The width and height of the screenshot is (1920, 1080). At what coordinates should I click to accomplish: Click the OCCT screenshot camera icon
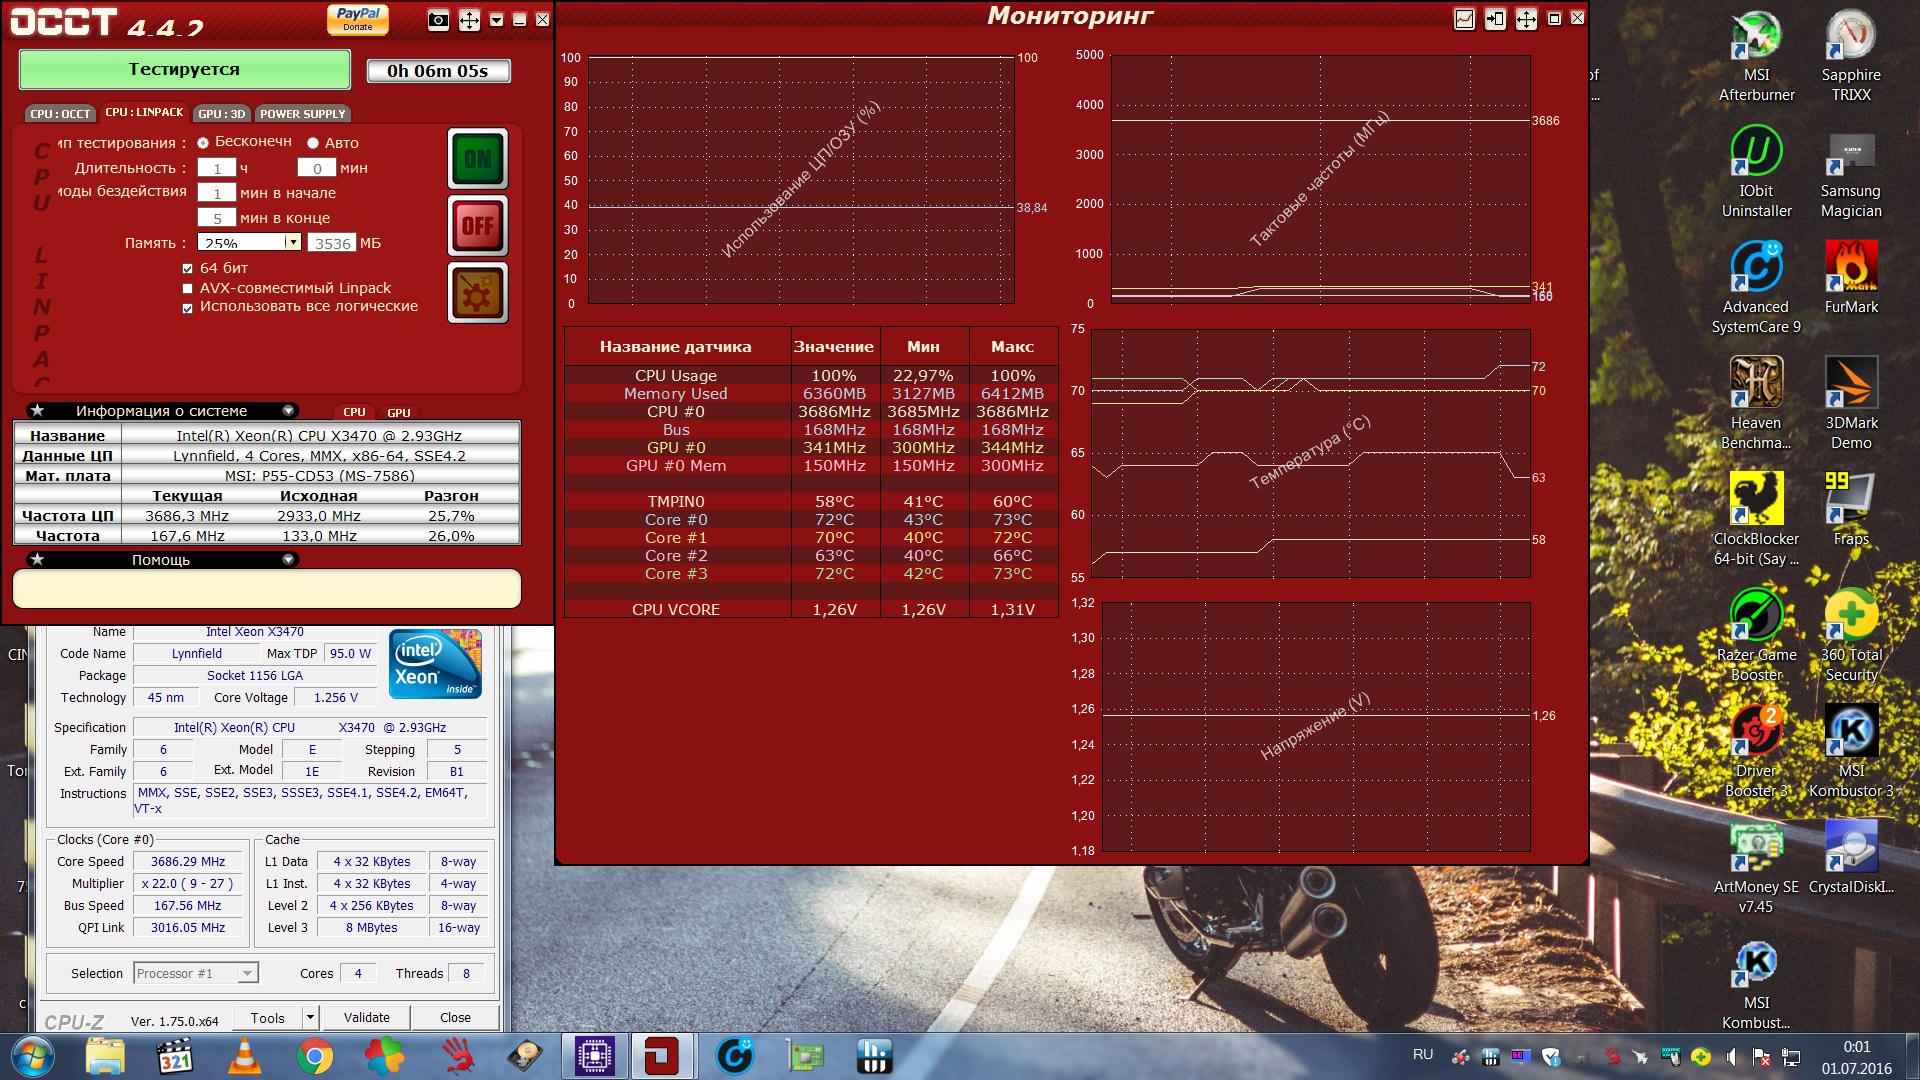(x=438, y=20)
